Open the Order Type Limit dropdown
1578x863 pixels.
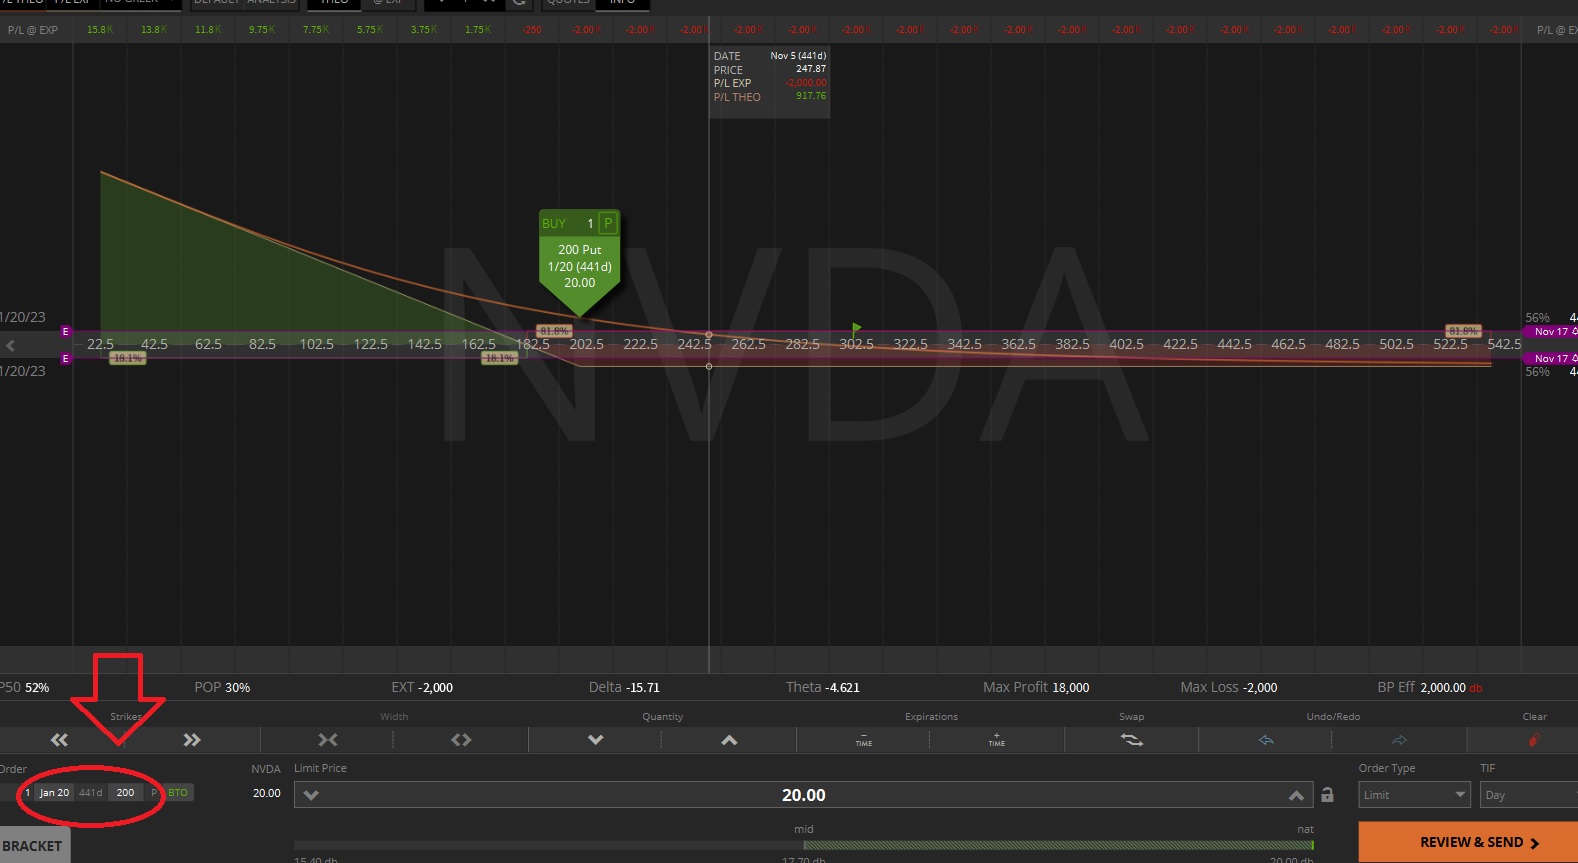[1414, 795]
